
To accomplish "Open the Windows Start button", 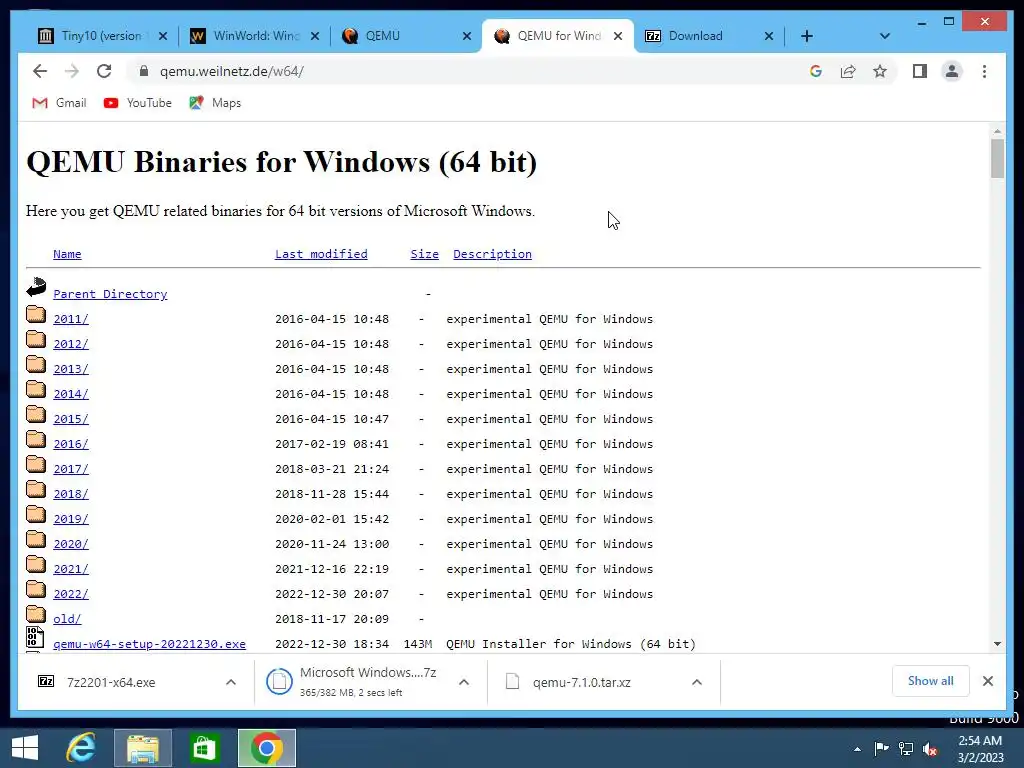I will (25, 748).
